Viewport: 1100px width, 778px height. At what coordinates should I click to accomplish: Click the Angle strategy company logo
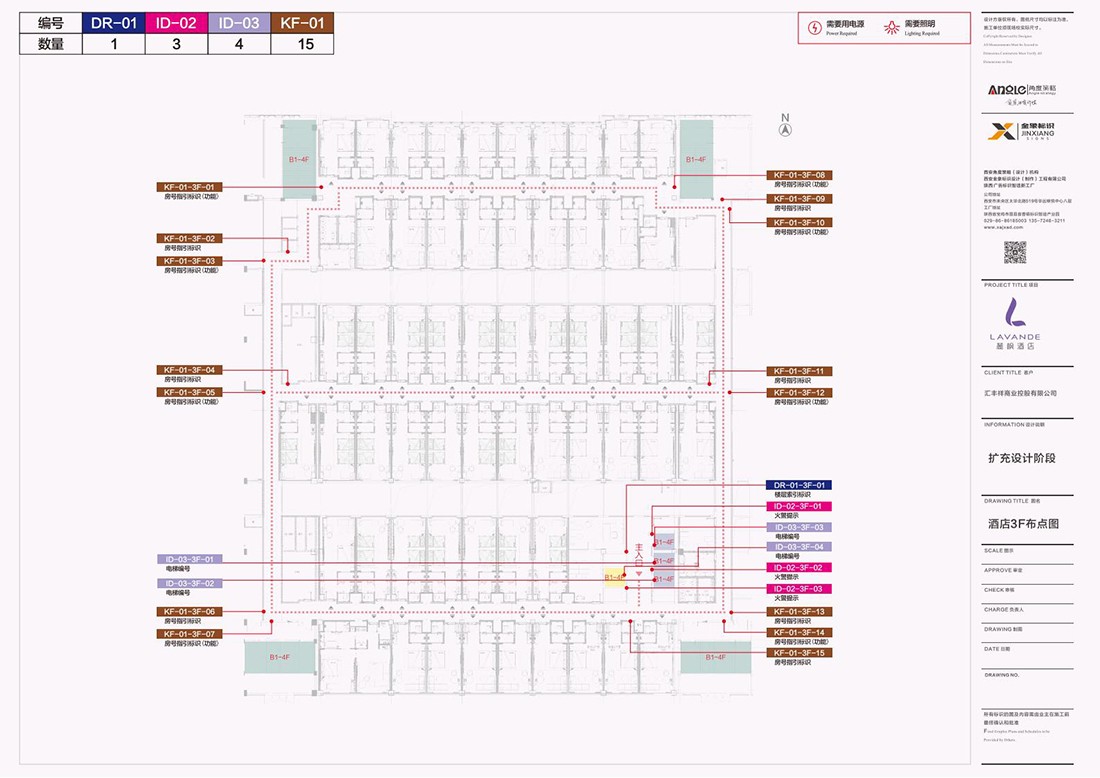(1020, 92)
